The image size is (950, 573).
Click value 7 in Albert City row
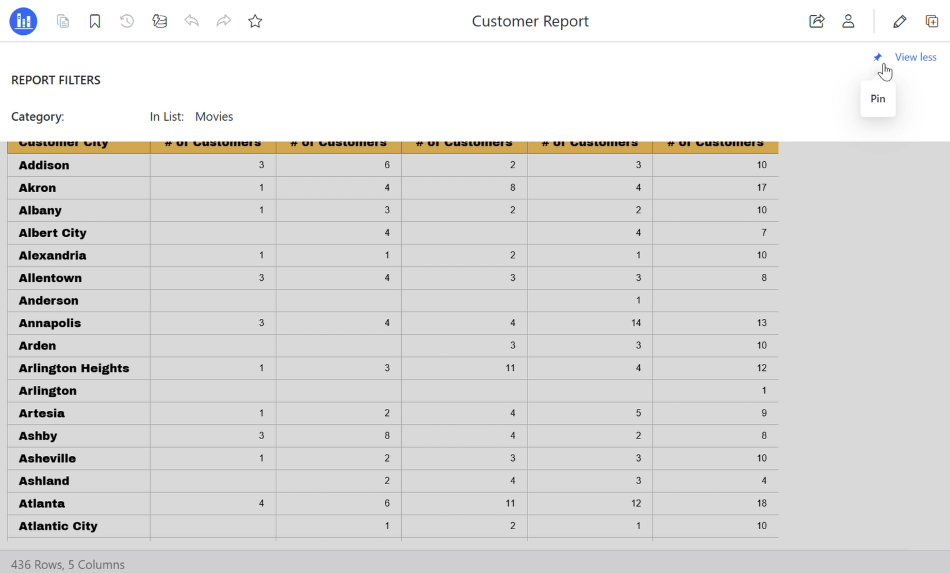click(x=764, y=233)
